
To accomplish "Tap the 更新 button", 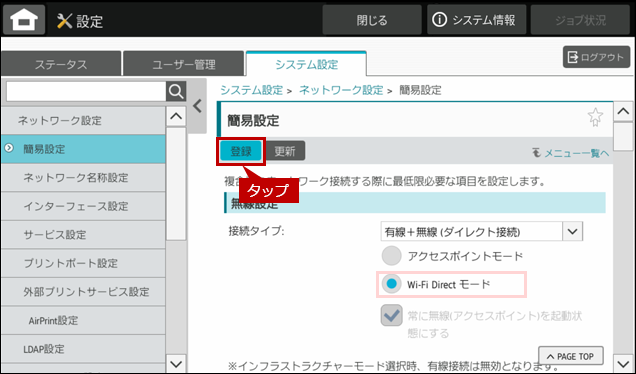I will 285,151.
